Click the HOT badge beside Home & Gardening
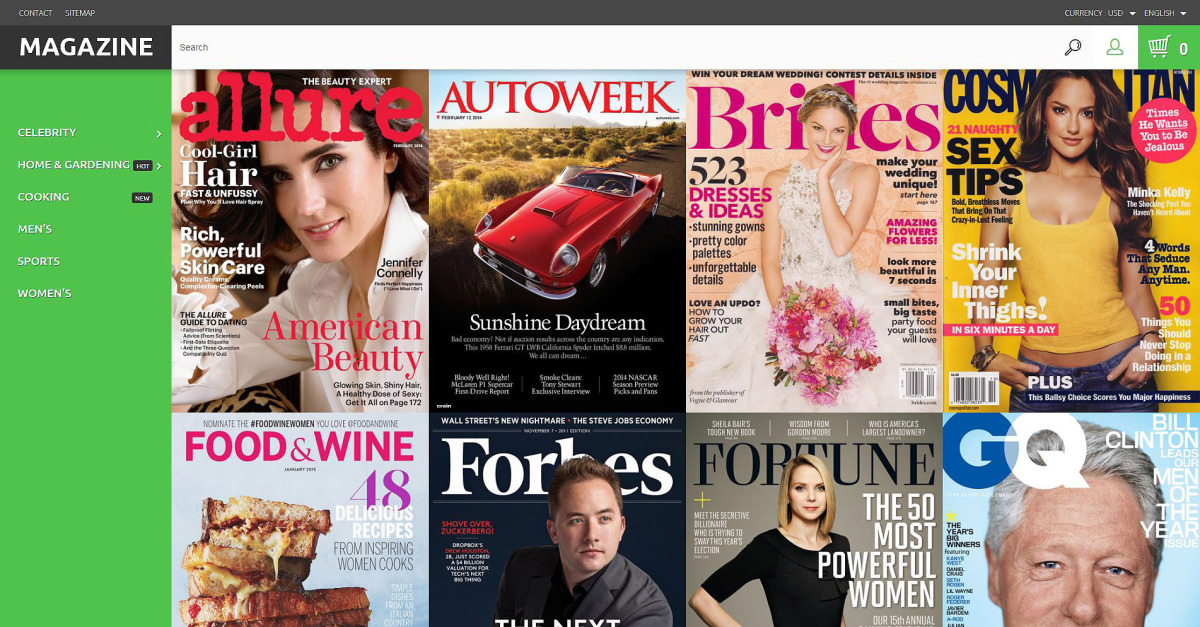Screen dimensions: 1200x627 [x=143, y=165]
